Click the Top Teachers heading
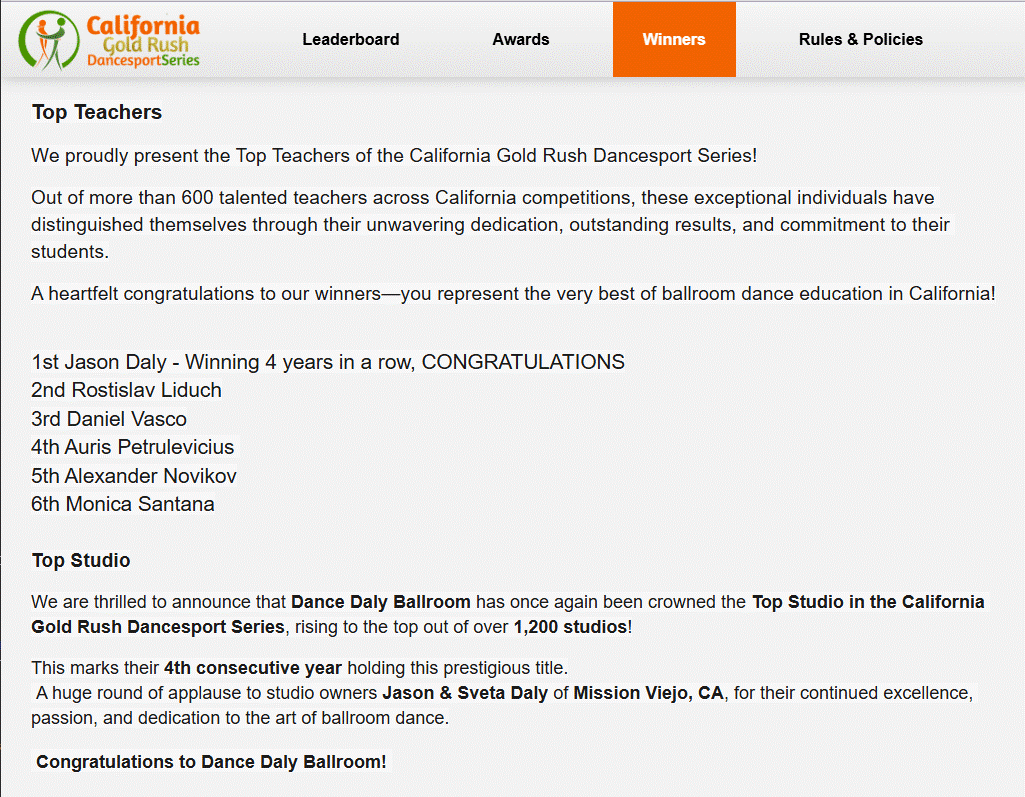The image size is (1025, 797). 97,113
